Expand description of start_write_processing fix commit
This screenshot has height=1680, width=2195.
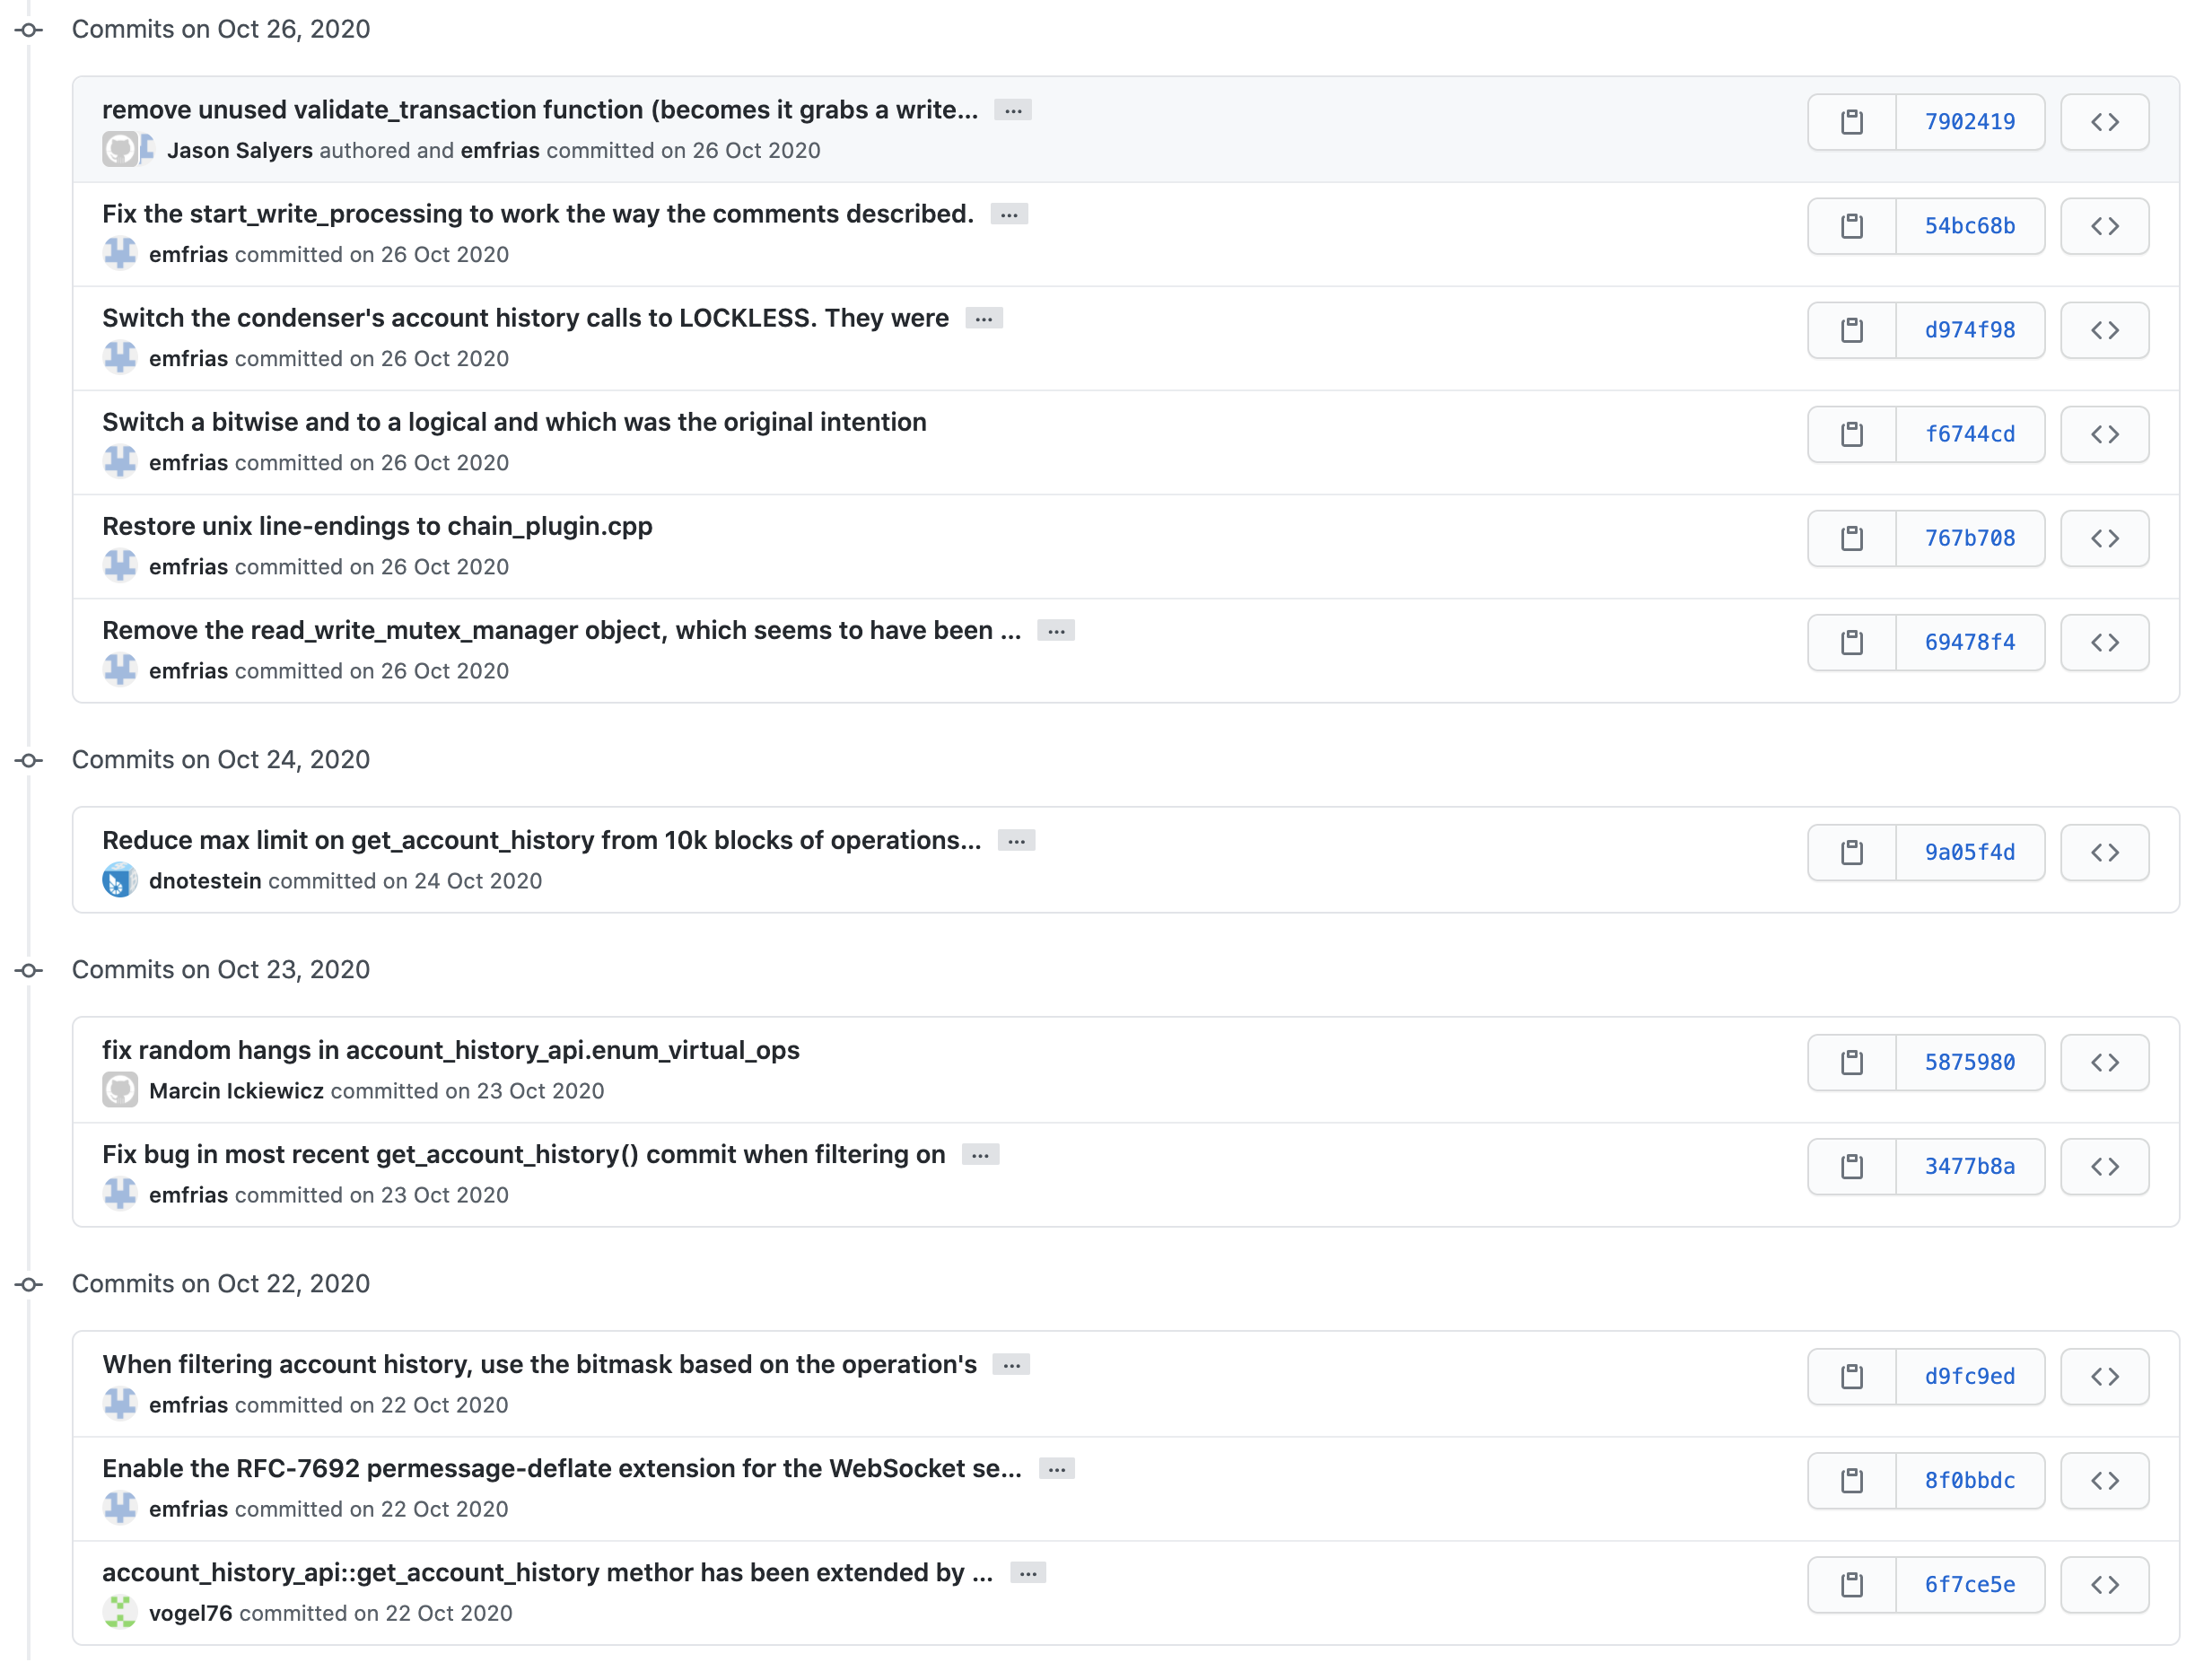tap(1008, 214)
